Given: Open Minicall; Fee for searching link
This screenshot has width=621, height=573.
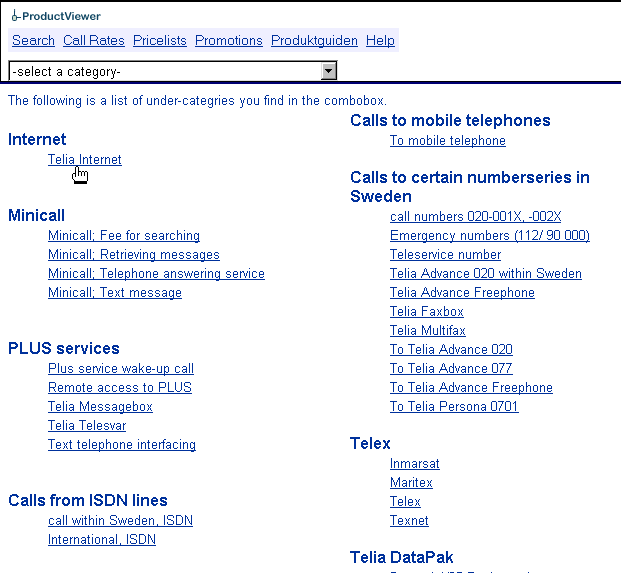Looking at the screenshot, I should pos(124,235).
